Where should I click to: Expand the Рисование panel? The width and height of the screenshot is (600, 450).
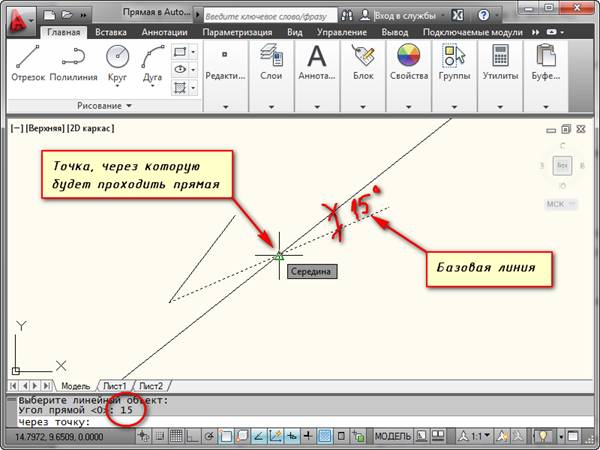click(x=104, y=106)
